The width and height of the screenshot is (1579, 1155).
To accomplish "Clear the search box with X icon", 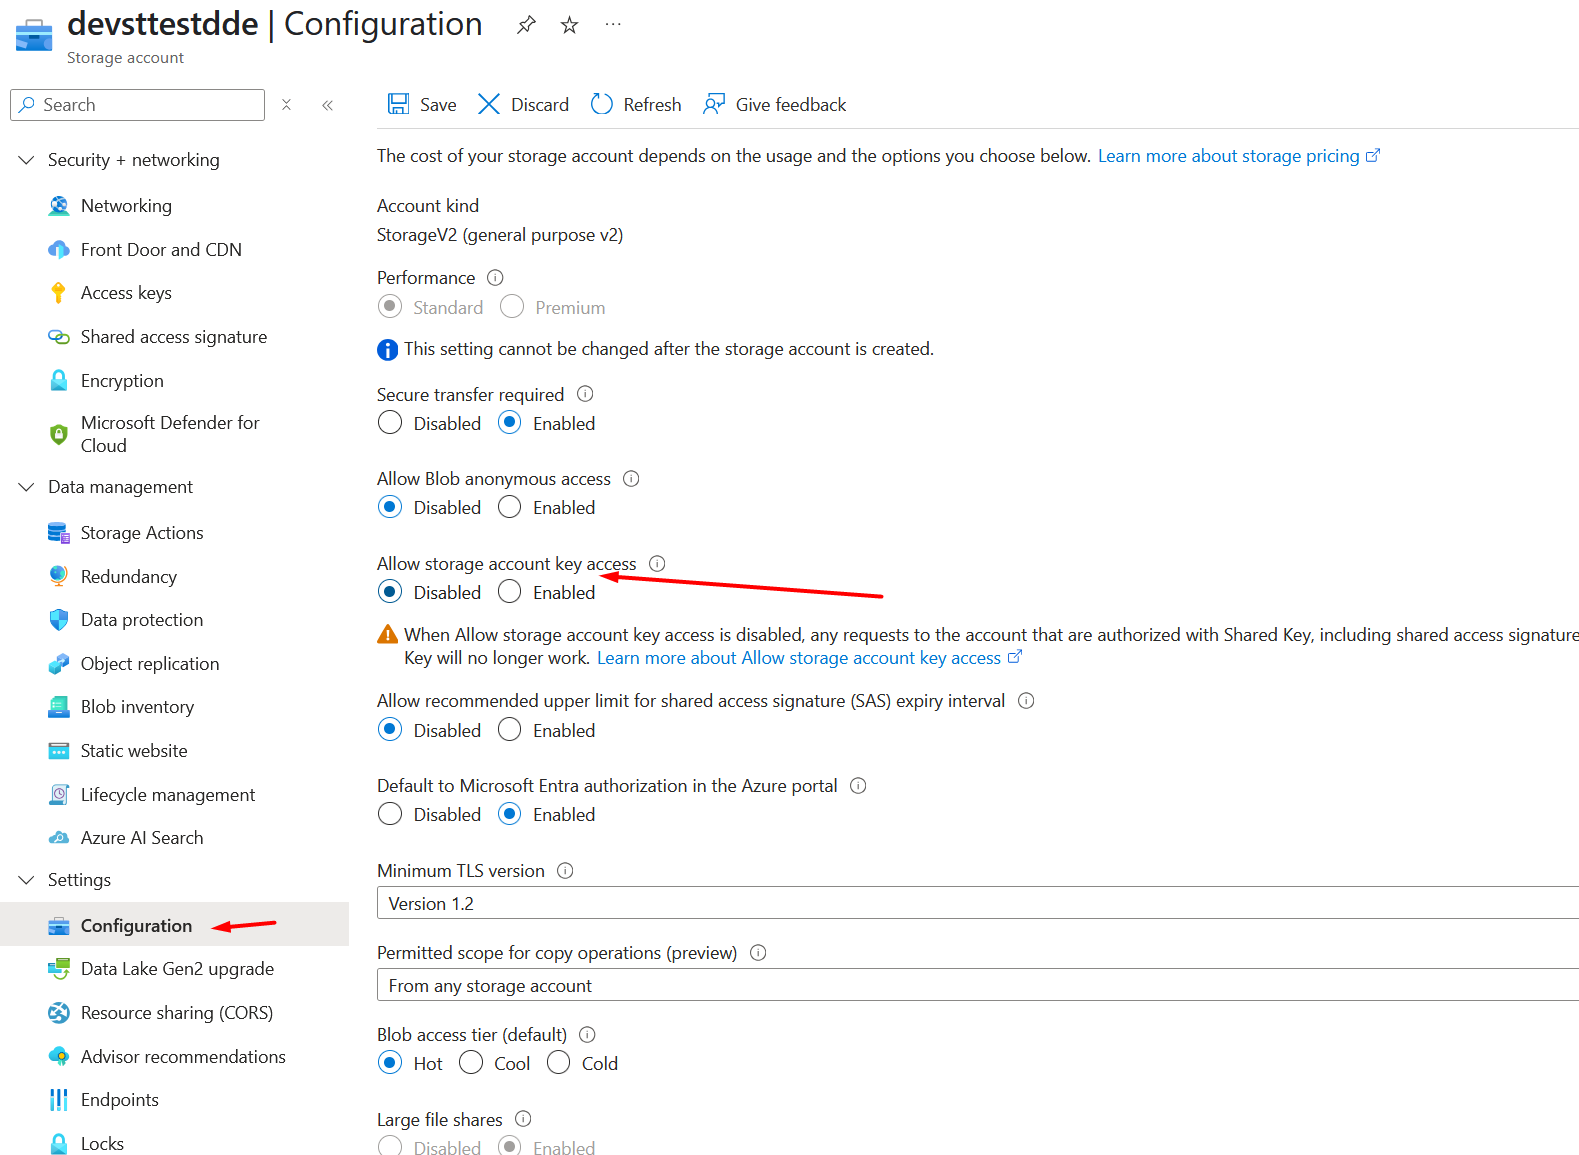I will tap(286, 104).
